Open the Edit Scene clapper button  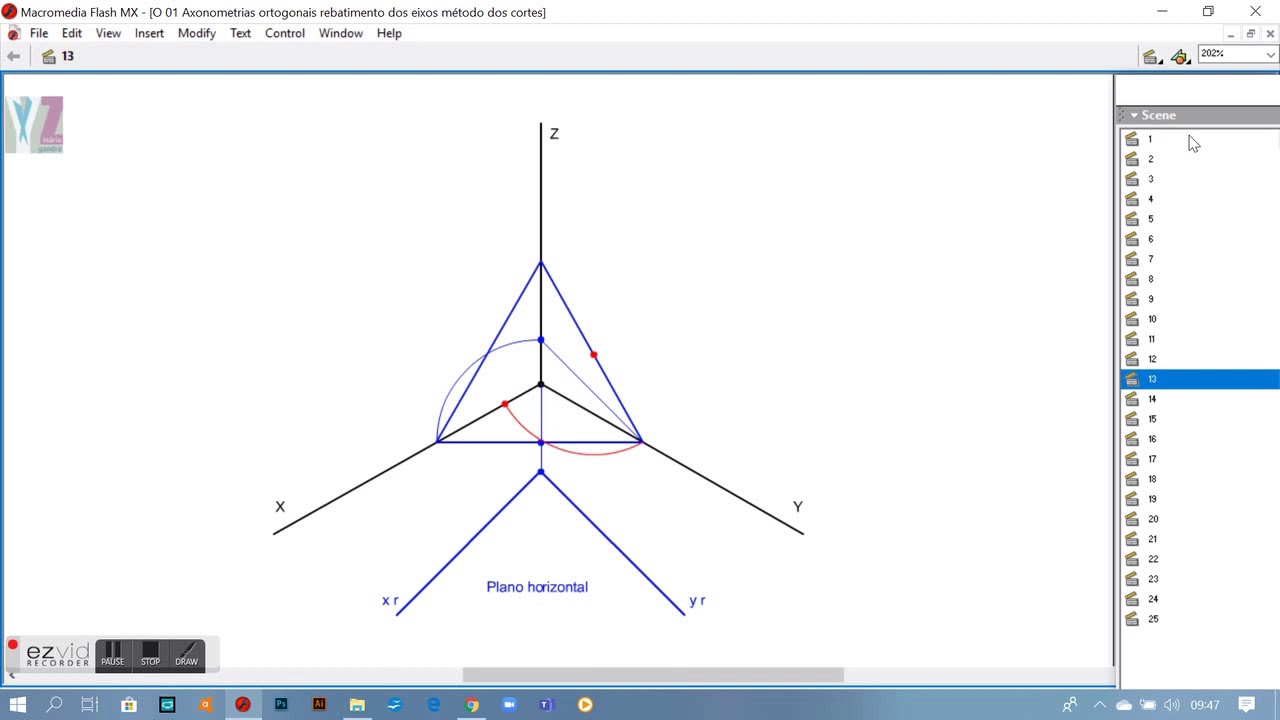(1152, 57)
